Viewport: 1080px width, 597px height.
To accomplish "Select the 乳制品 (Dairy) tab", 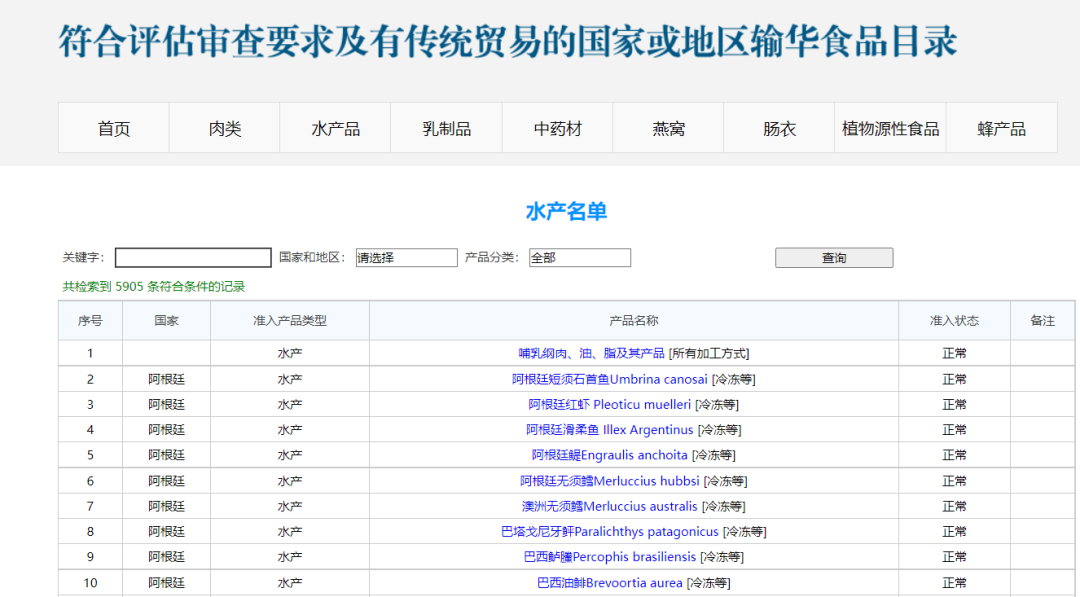I will pyautogui.click(x=445, y=126).
